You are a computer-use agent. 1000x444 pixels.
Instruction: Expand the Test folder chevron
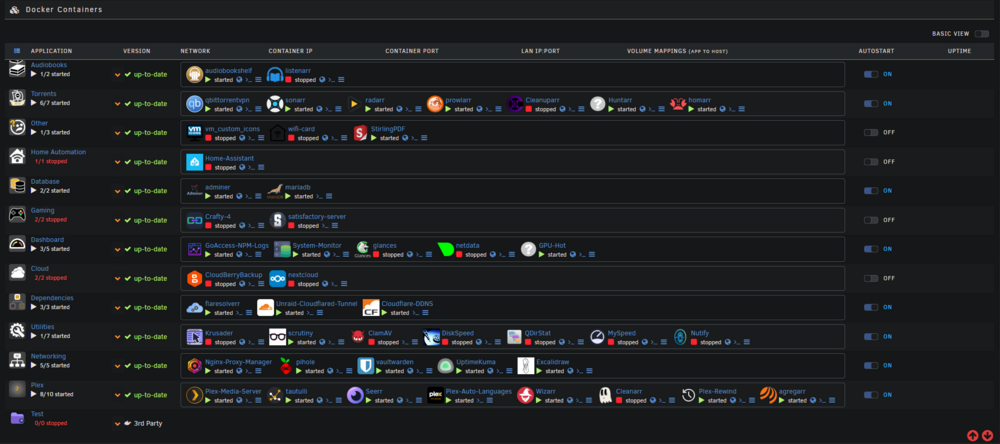tap(117, 423)
